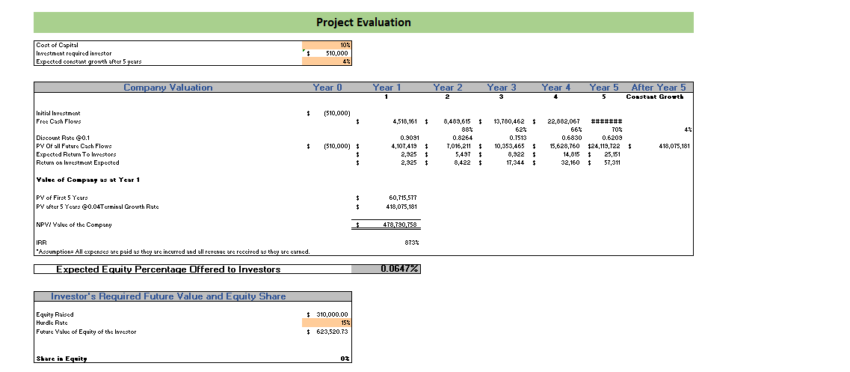Click the PV of First 5 Years value 60,715,577
This screenshot has height=372, width=850.
[x=402, y=197]
